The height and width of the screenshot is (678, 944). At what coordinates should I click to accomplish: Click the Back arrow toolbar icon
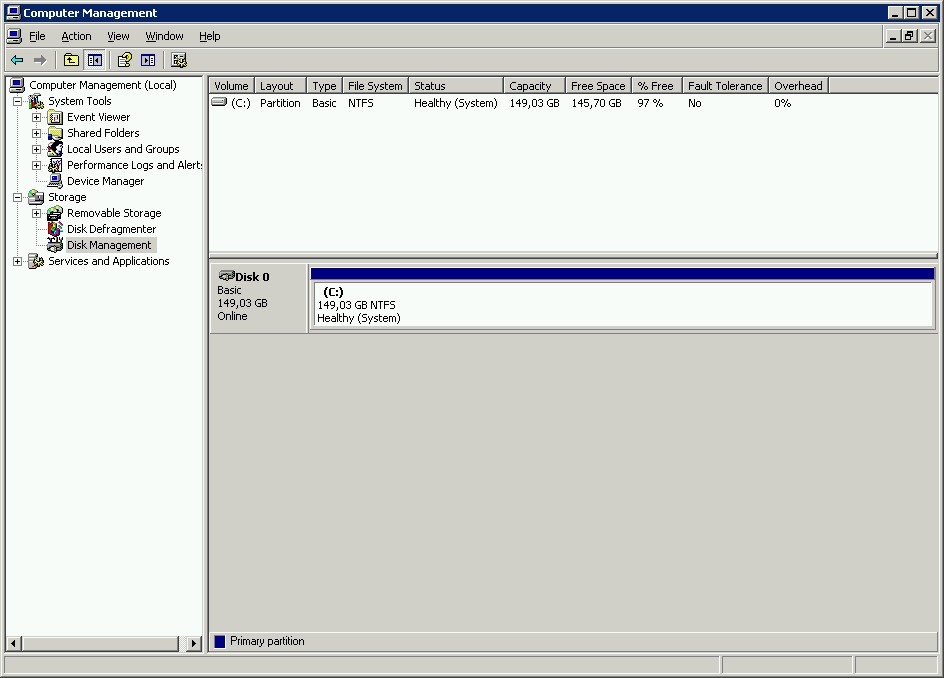(17, 60)
